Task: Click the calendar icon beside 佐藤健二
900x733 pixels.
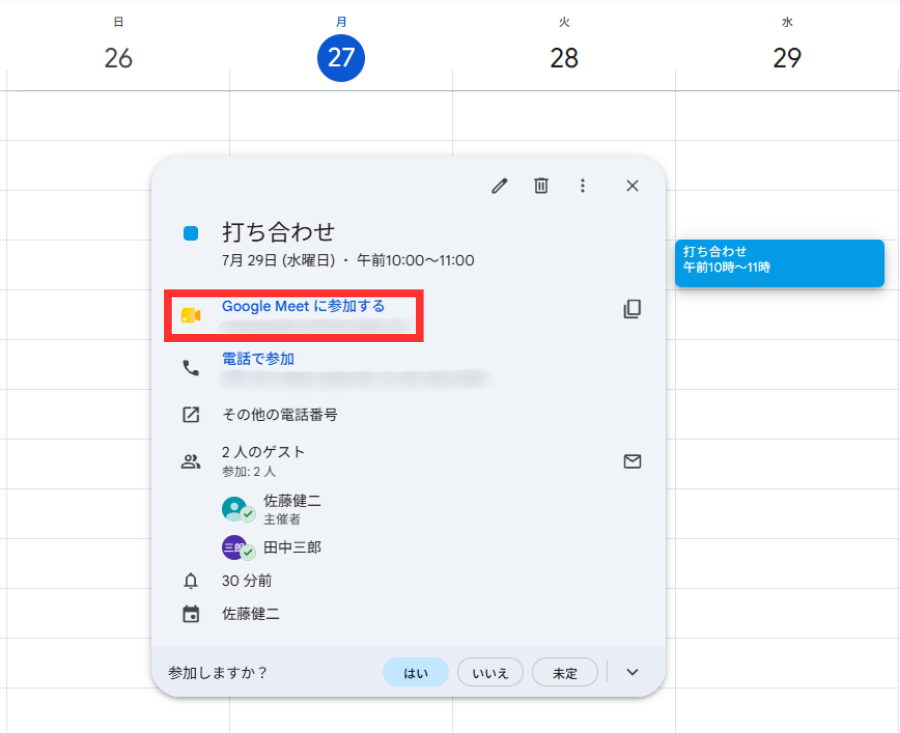Action: [x=191, y=614]
